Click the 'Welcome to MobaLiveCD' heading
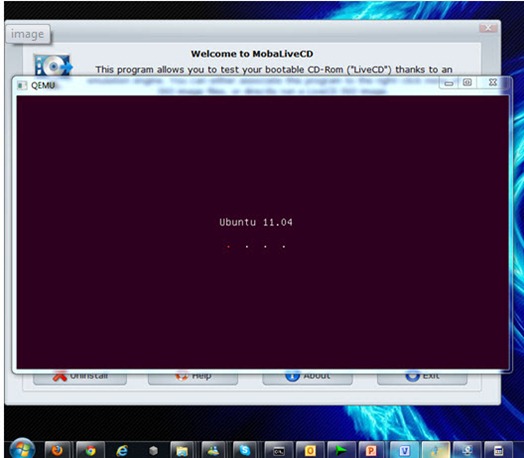The width and height of the screenshot is (524, 458). click(x=252, y=54)
